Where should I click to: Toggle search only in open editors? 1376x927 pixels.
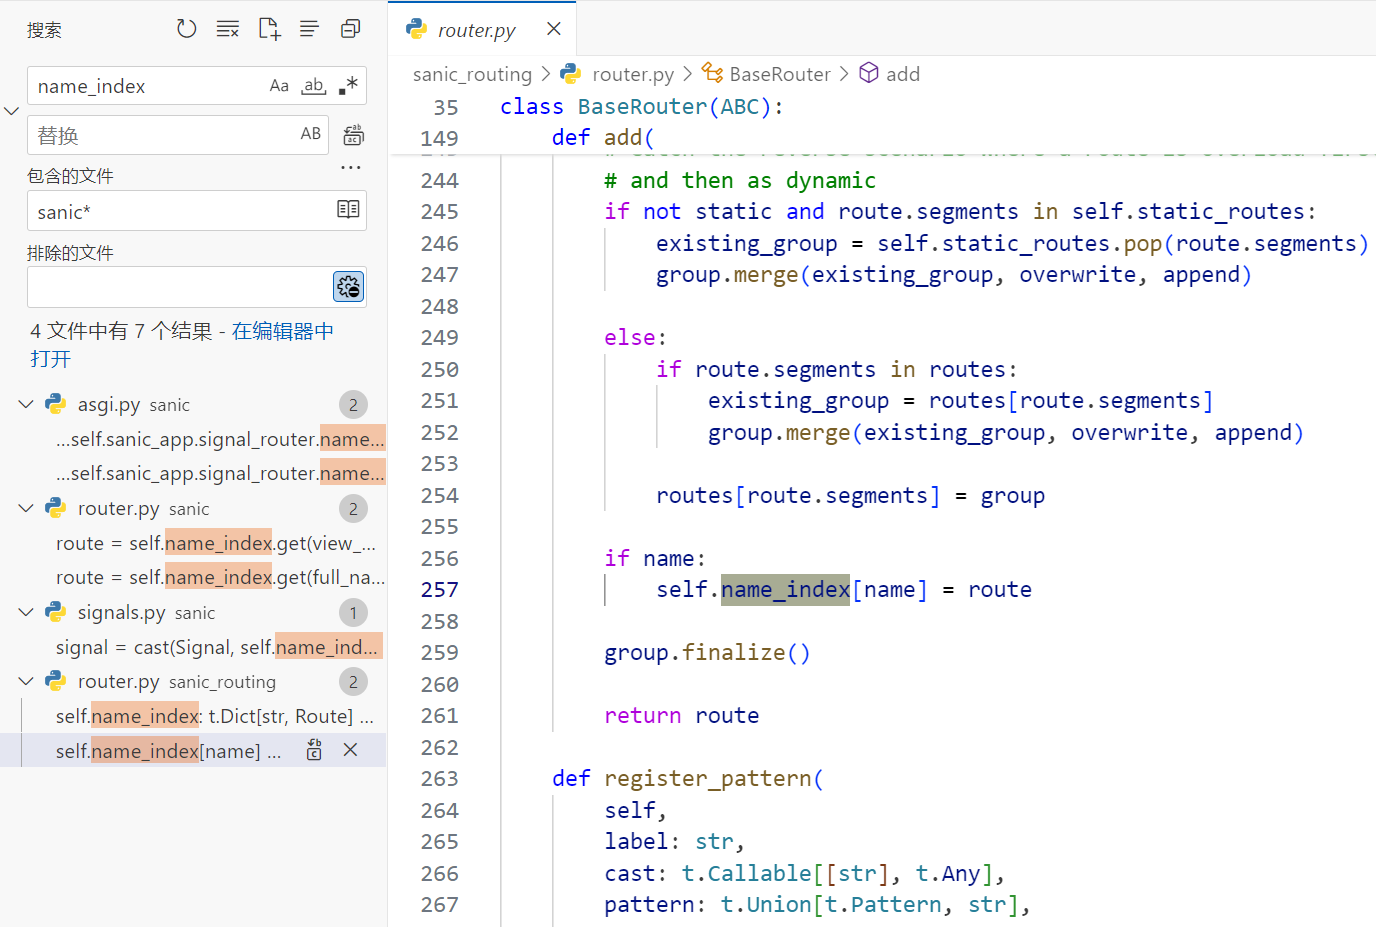pyautogui.click(x=348, y=210)
